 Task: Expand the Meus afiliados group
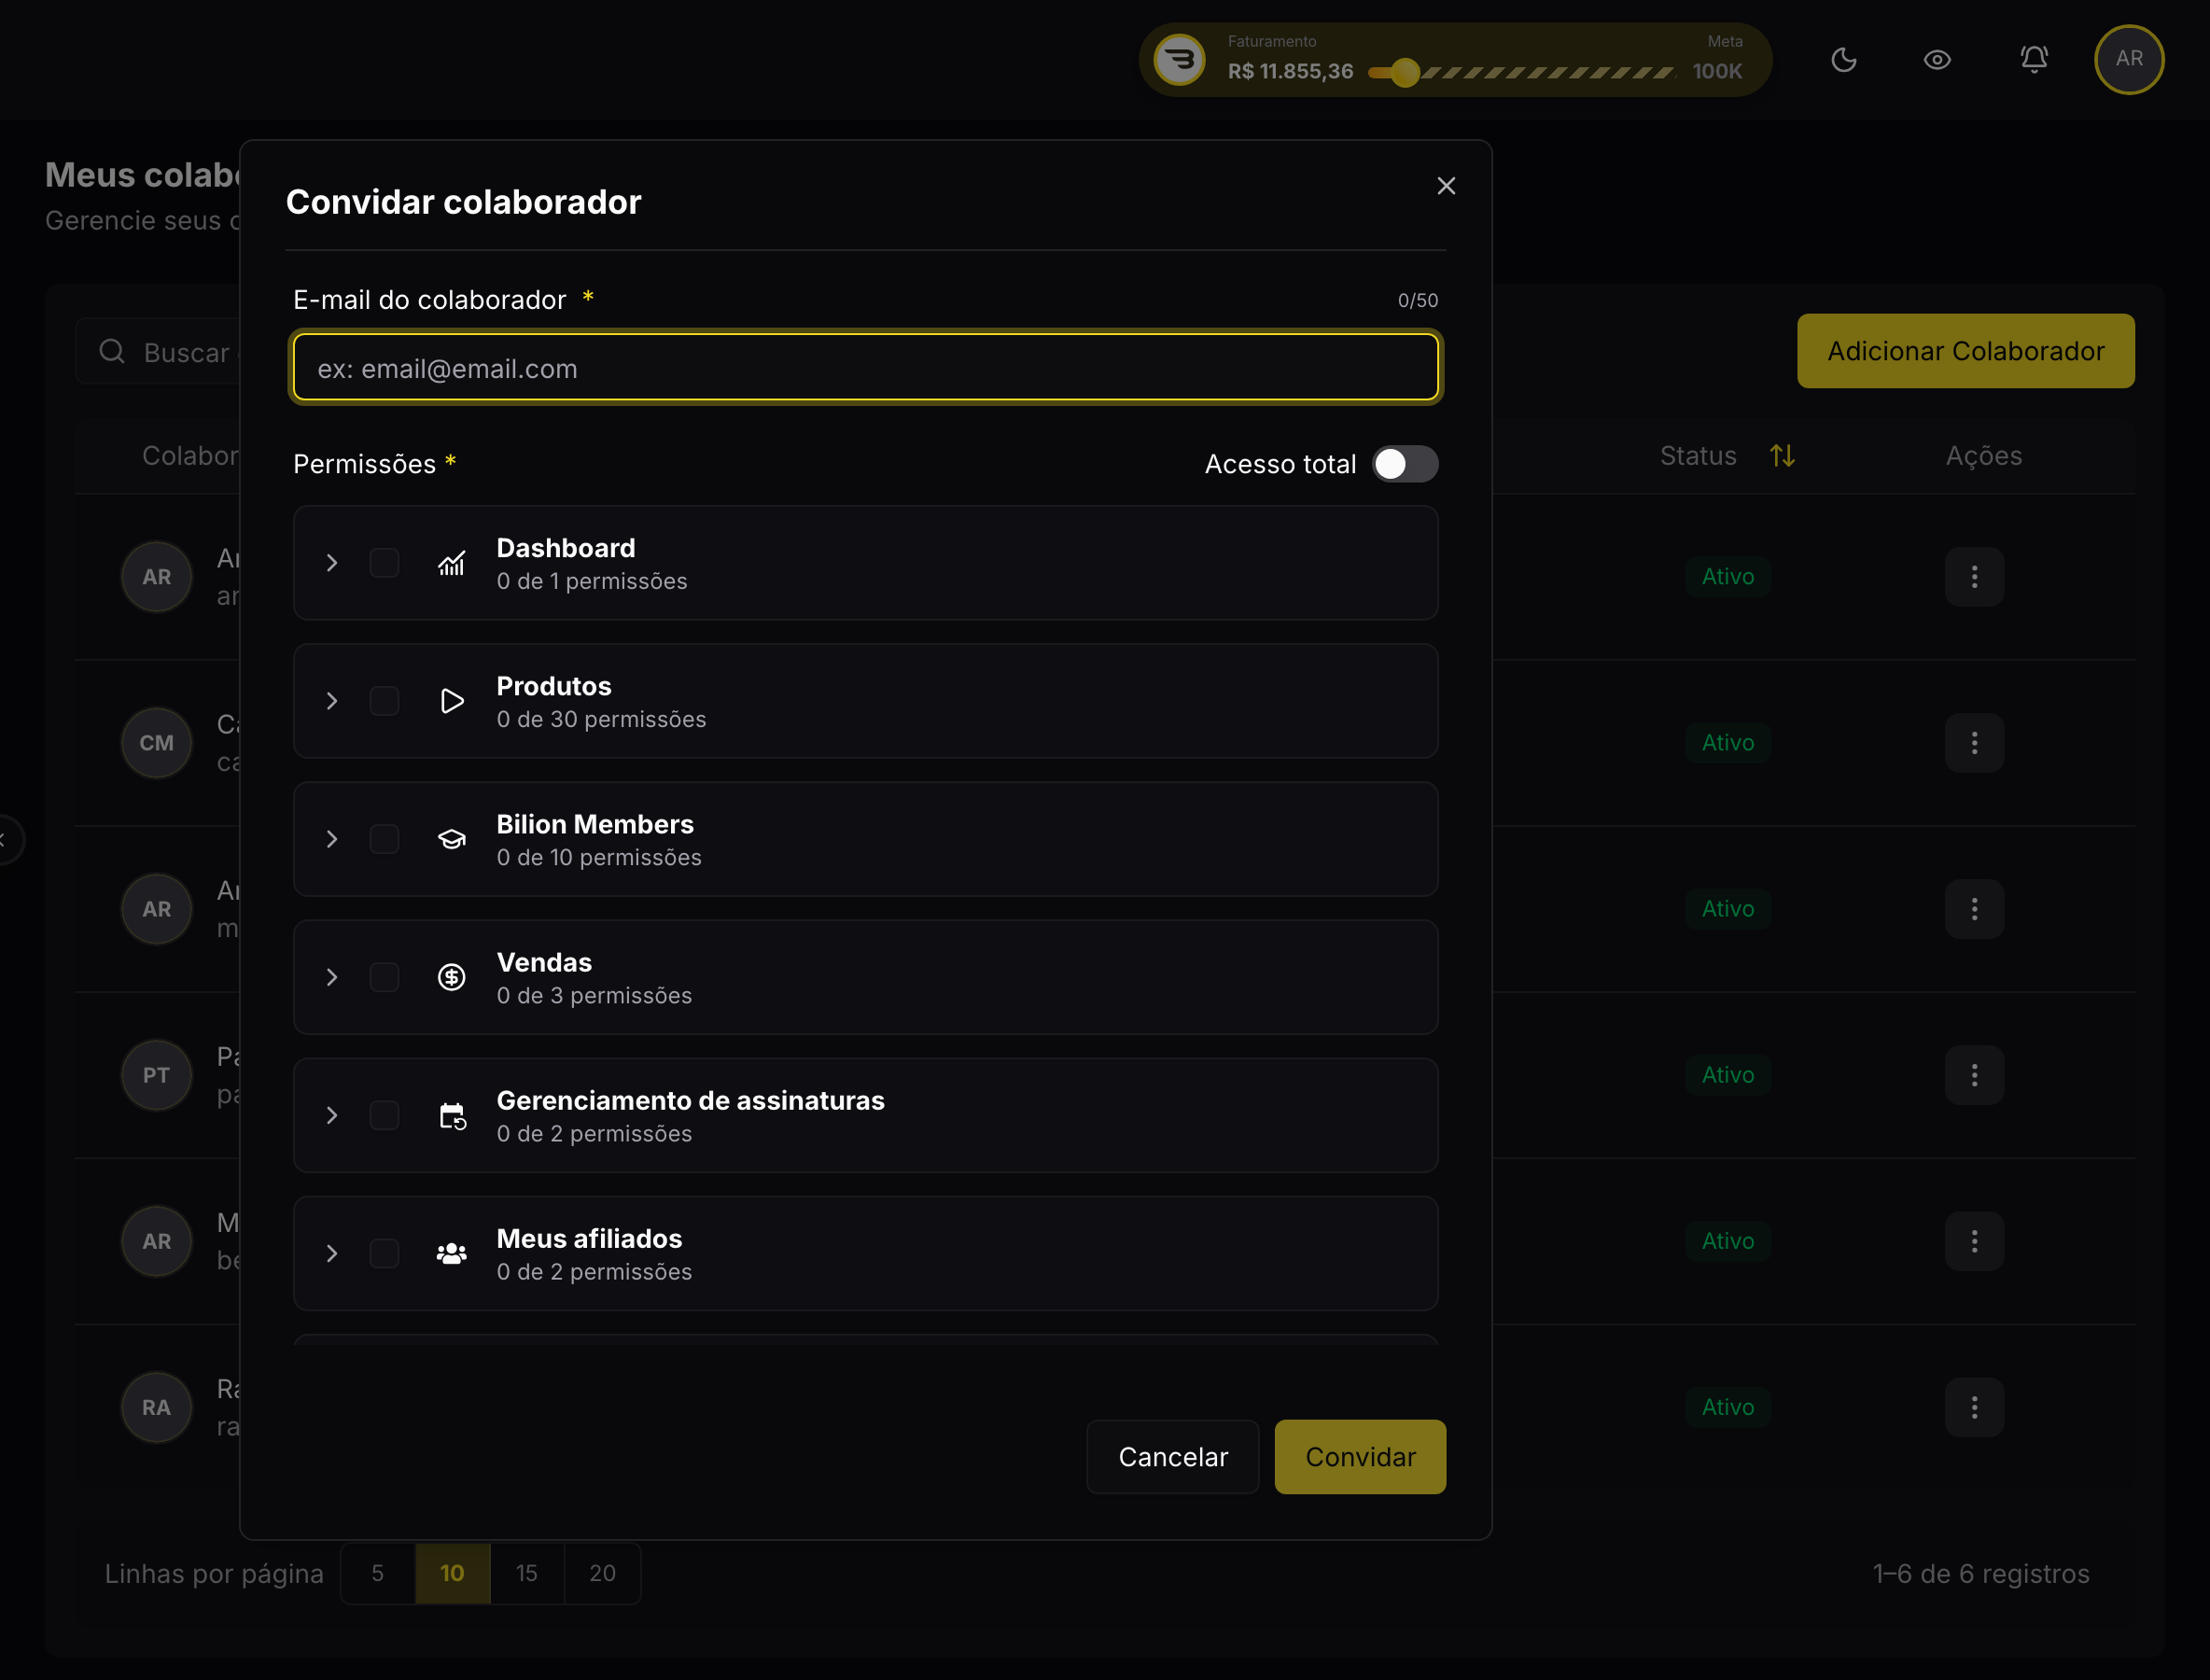point(332,1253)
